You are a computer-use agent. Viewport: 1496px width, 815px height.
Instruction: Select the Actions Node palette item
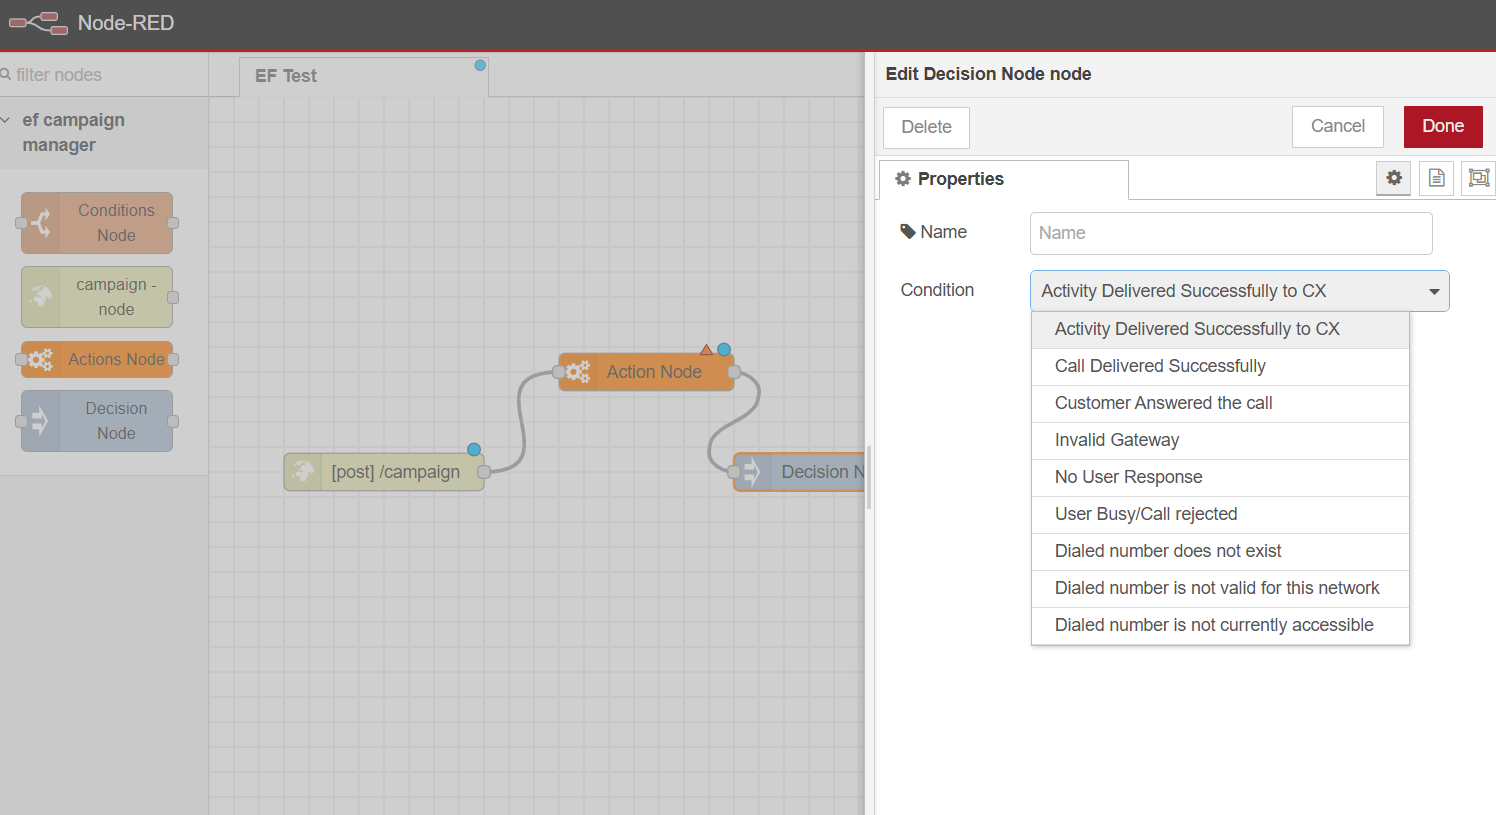point(97,359)
